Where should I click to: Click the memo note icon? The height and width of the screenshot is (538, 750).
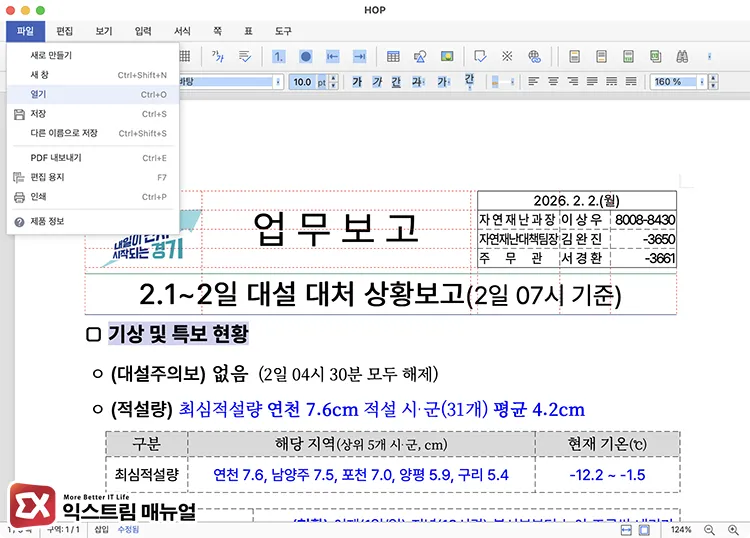tap(480, 56)
